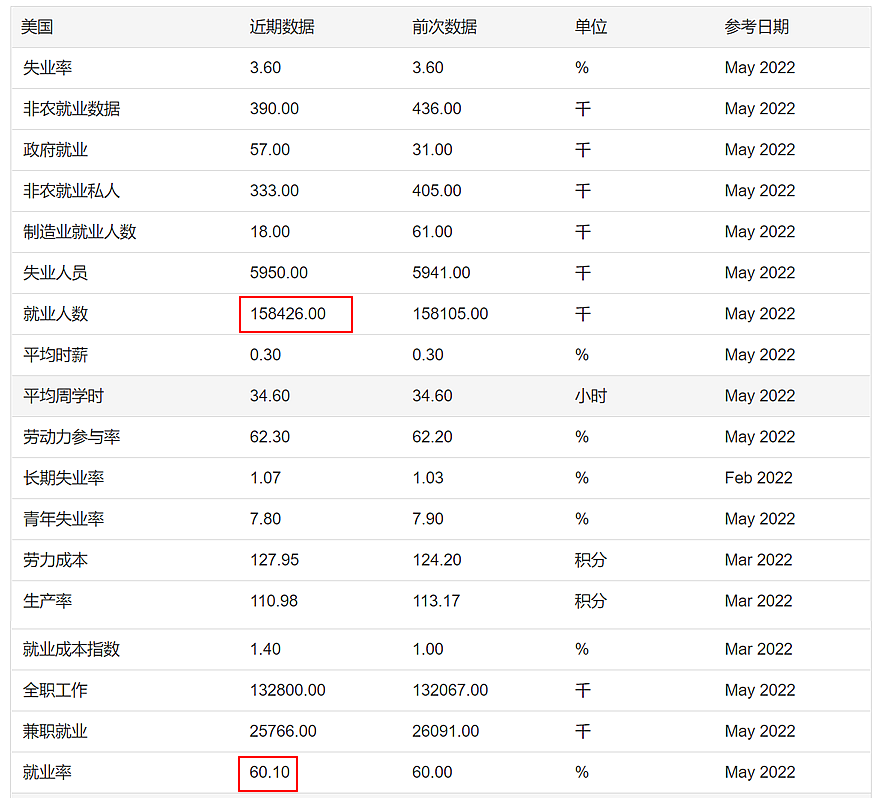Click the recent value 333.00

(x=274, y=191)
